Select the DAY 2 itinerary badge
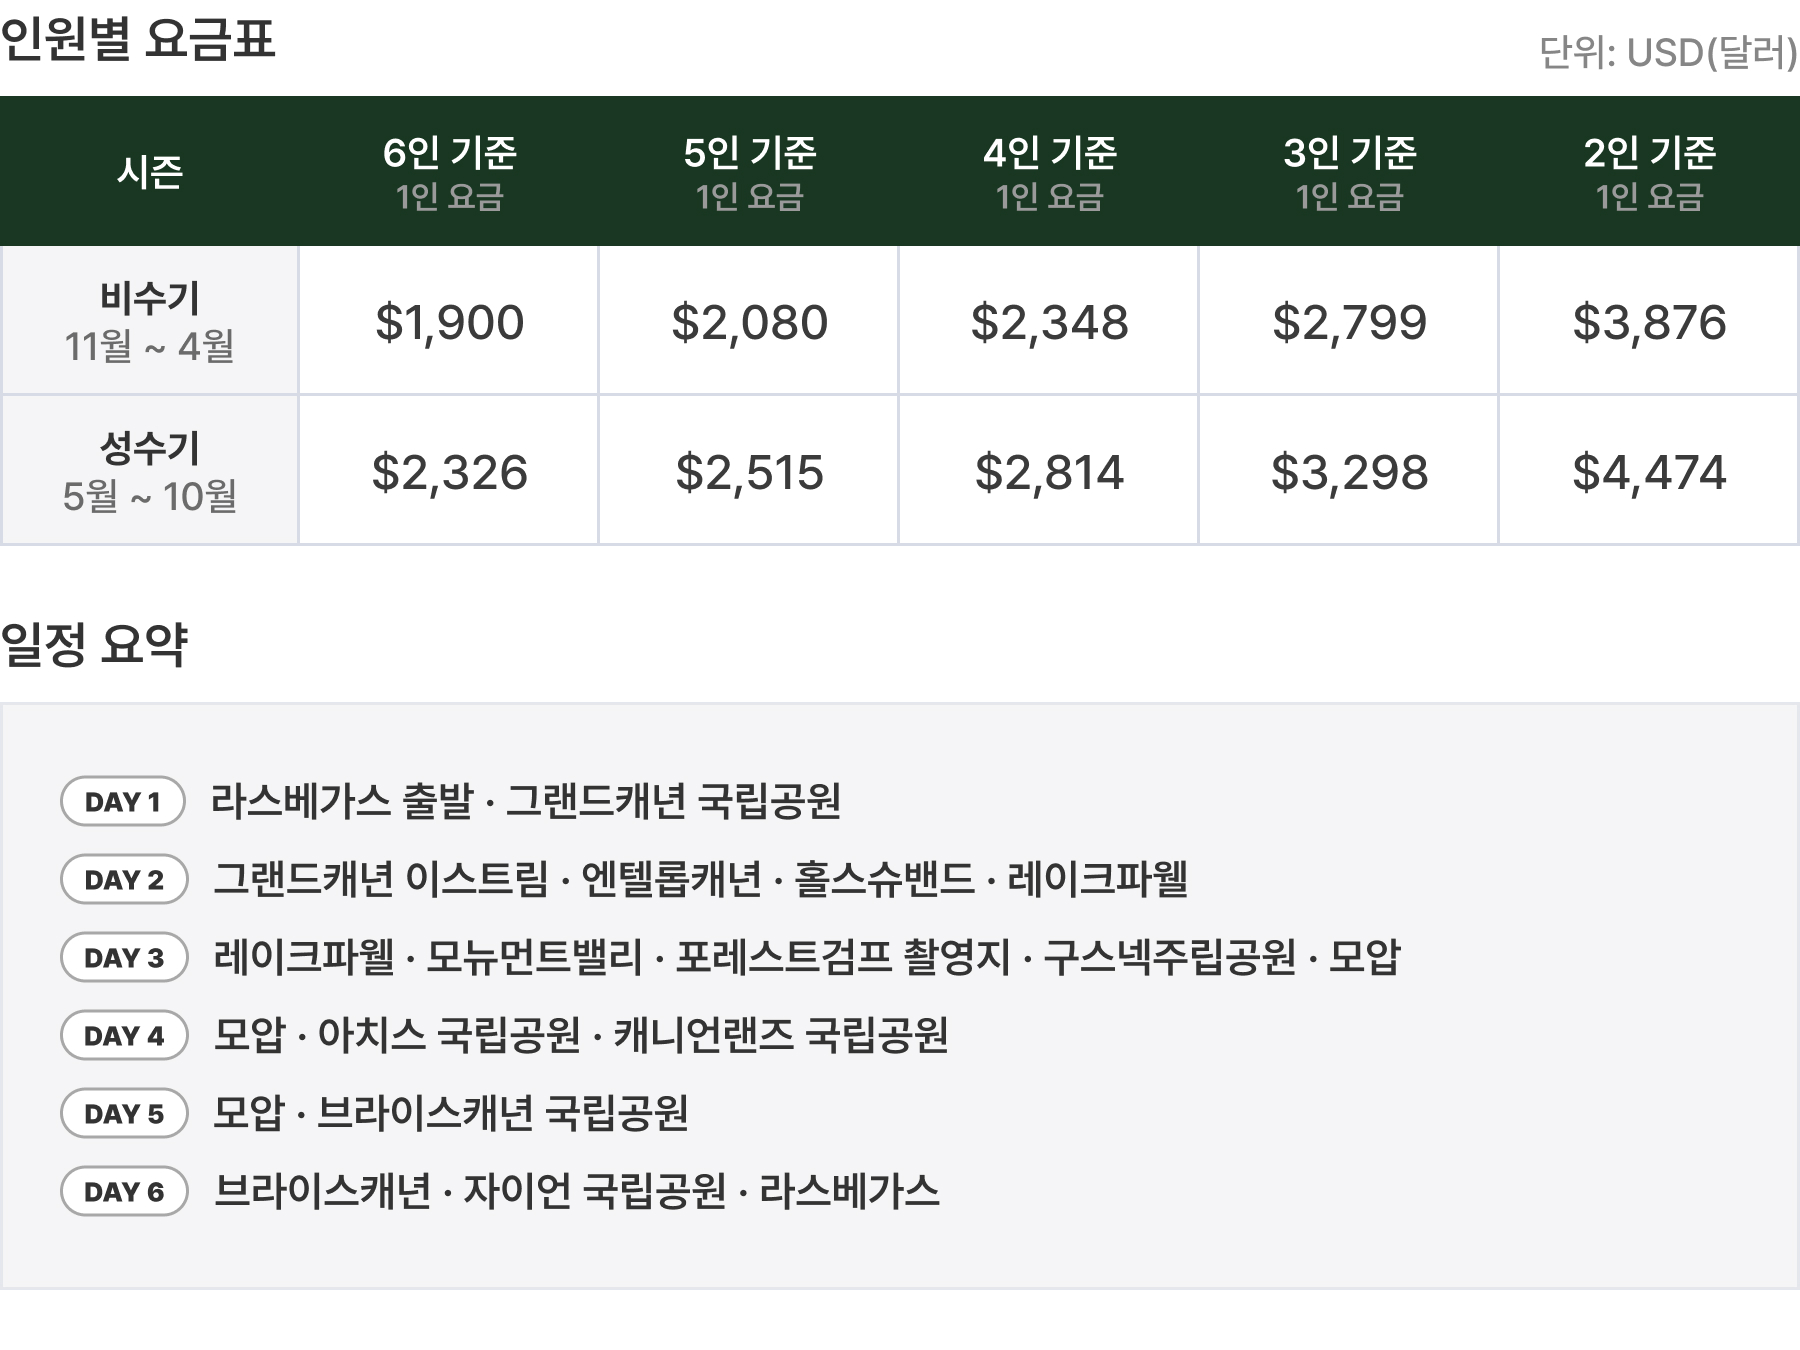The image size is (1800, 1350). (124, 879)
